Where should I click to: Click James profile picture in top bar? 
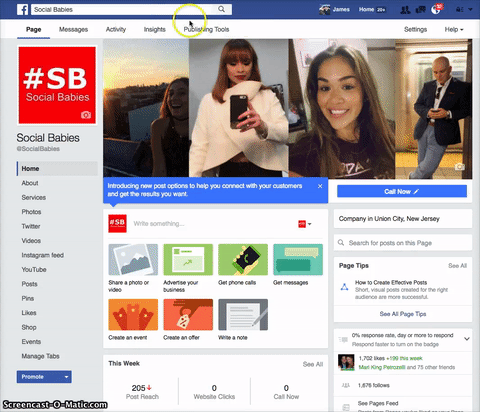325,10
